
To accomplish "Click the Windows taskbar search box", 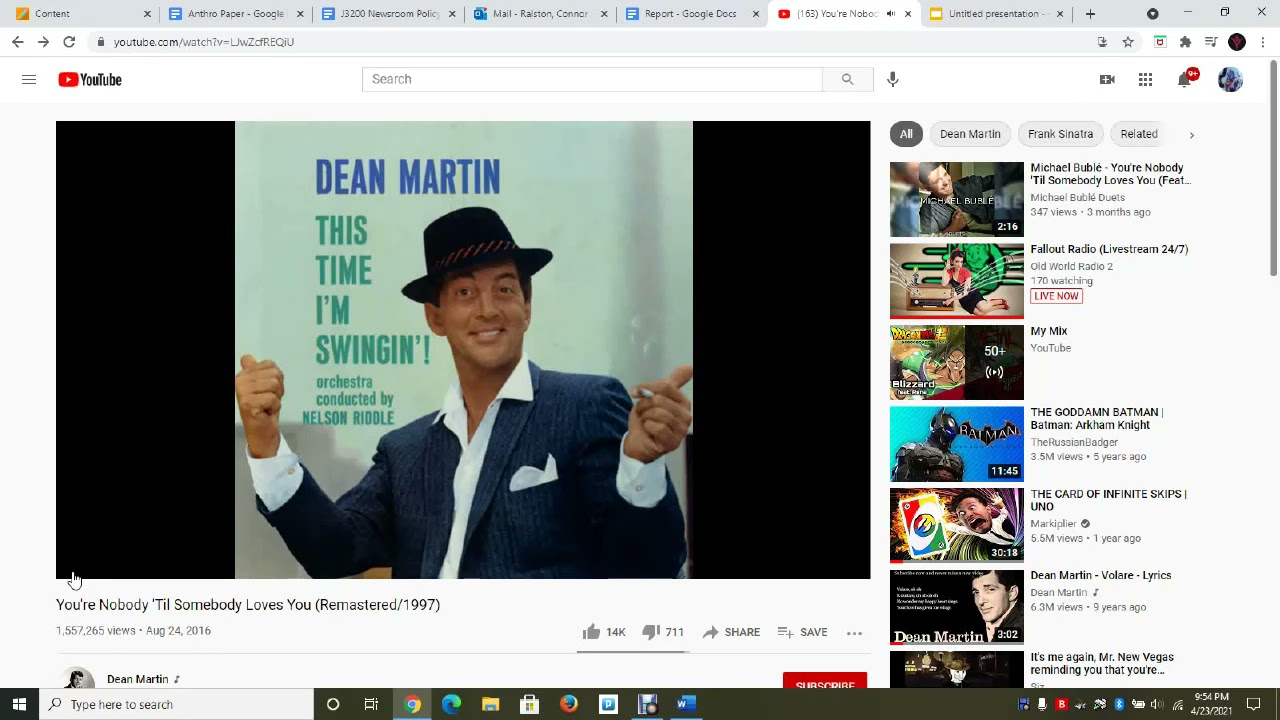I will [x=176, y=704].
